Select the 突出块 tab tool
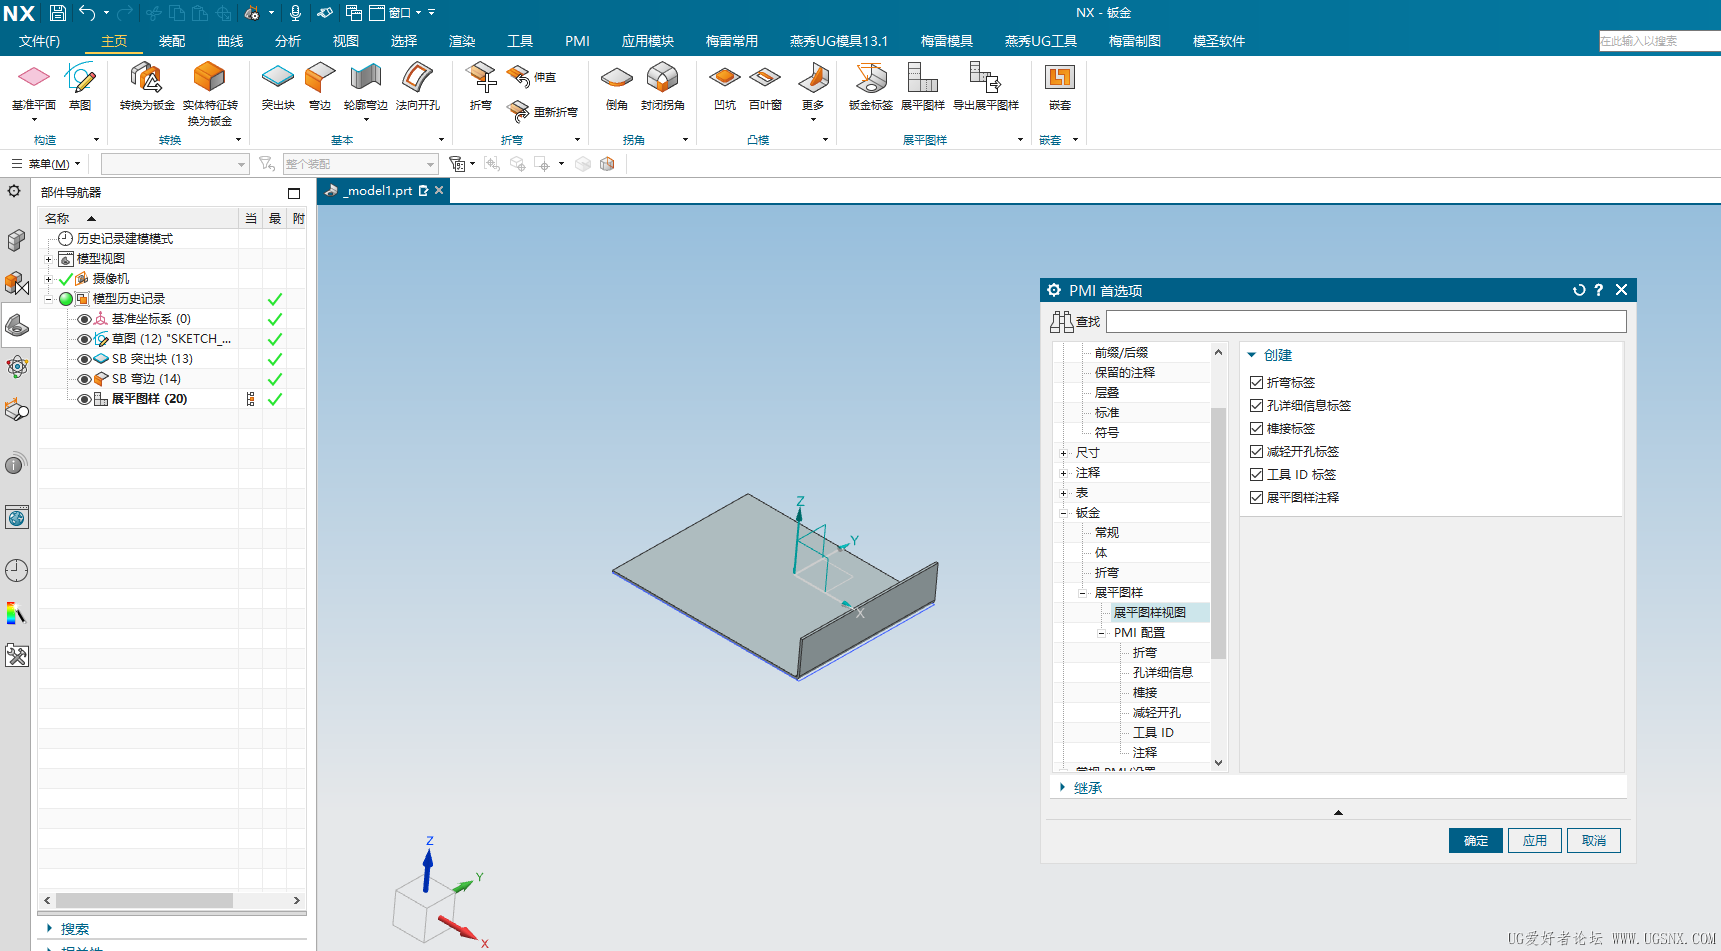Viewport: 1721px width, 951px height. [277, 77]
